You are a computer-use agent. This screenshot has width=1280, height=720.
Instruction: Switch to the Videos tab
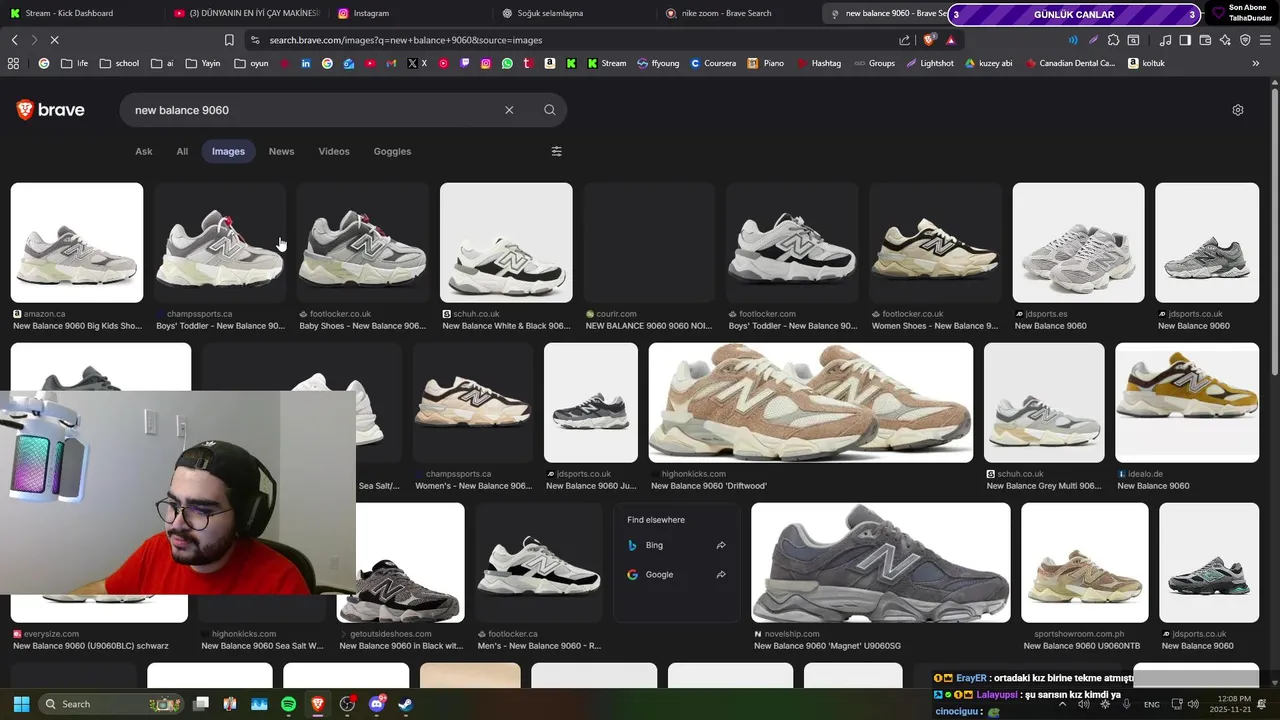(334, 151)
